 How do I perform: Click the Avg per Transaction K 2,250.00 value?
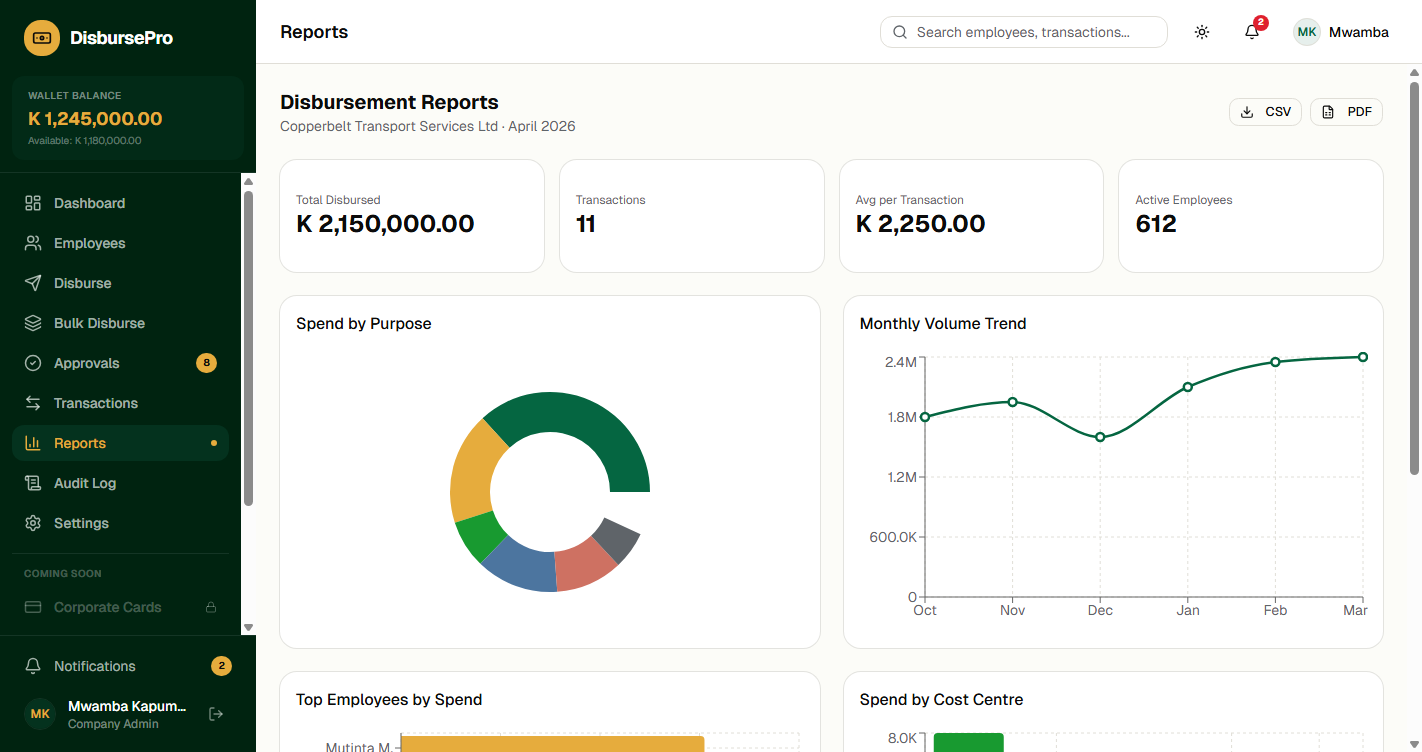coord(921,224)
